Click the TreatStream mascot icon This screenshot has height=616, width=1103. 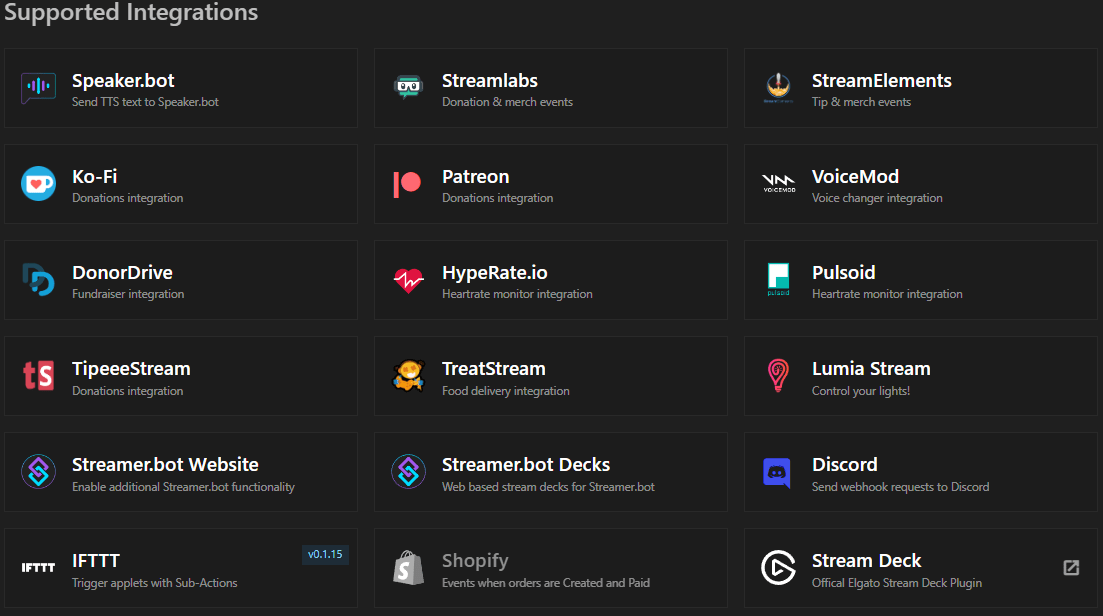(408, 376)
